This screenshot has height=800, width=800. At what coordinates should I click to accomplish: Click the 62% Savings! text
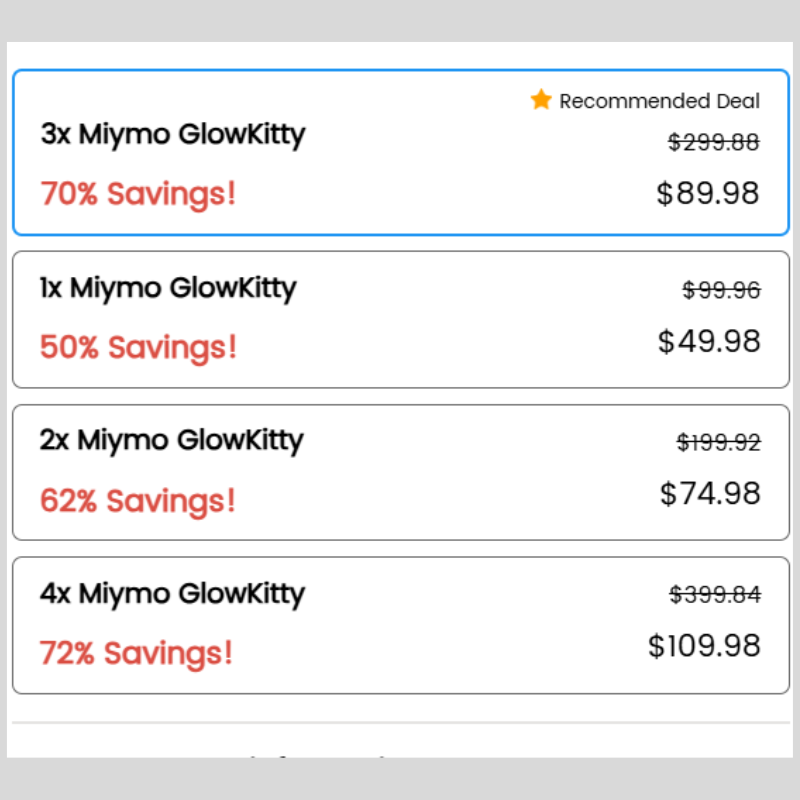138,500
